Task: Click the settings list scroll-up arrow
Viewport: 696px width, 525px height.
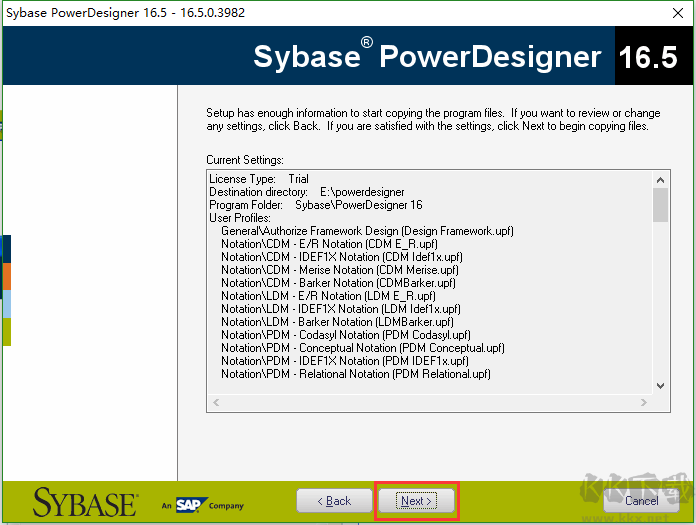Action: [x=660, y=177]
